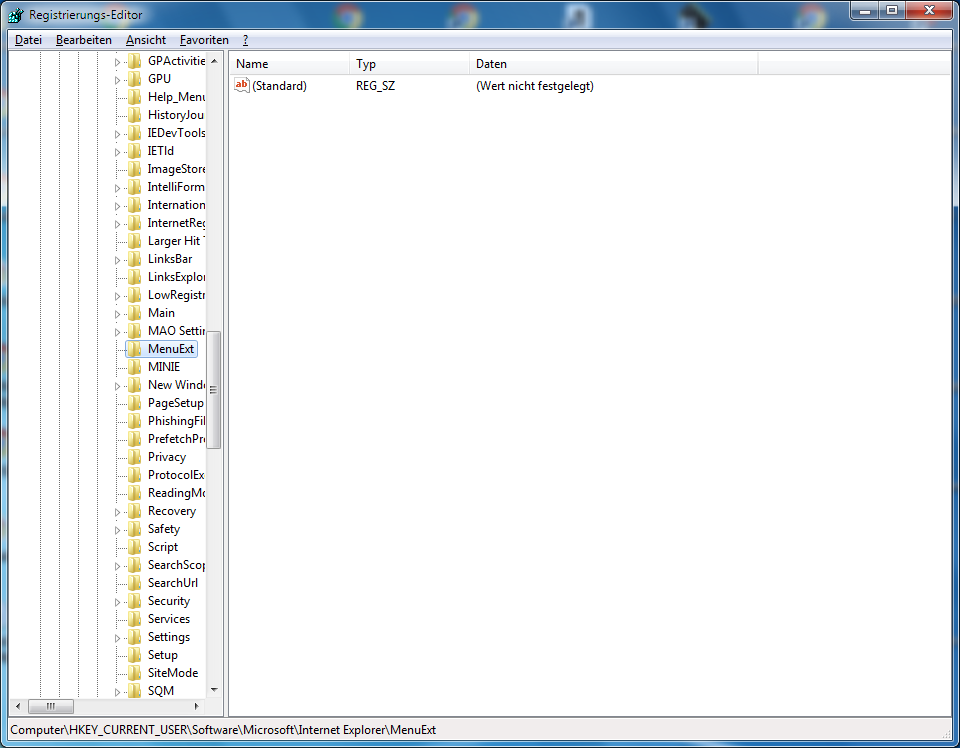Screen dimensions: 960x748
Task: Expand the Main key
Action: pyautogui.click(x=117, y=314)
